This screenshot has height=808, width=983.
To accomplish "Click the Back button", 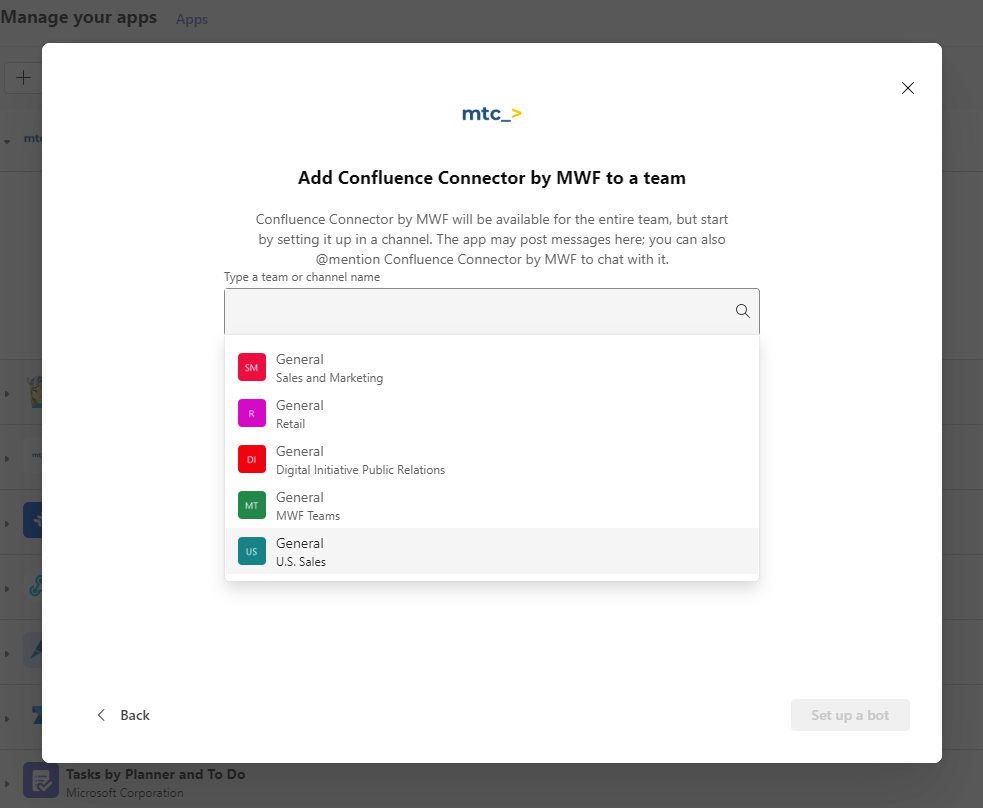I will [124, 715].
